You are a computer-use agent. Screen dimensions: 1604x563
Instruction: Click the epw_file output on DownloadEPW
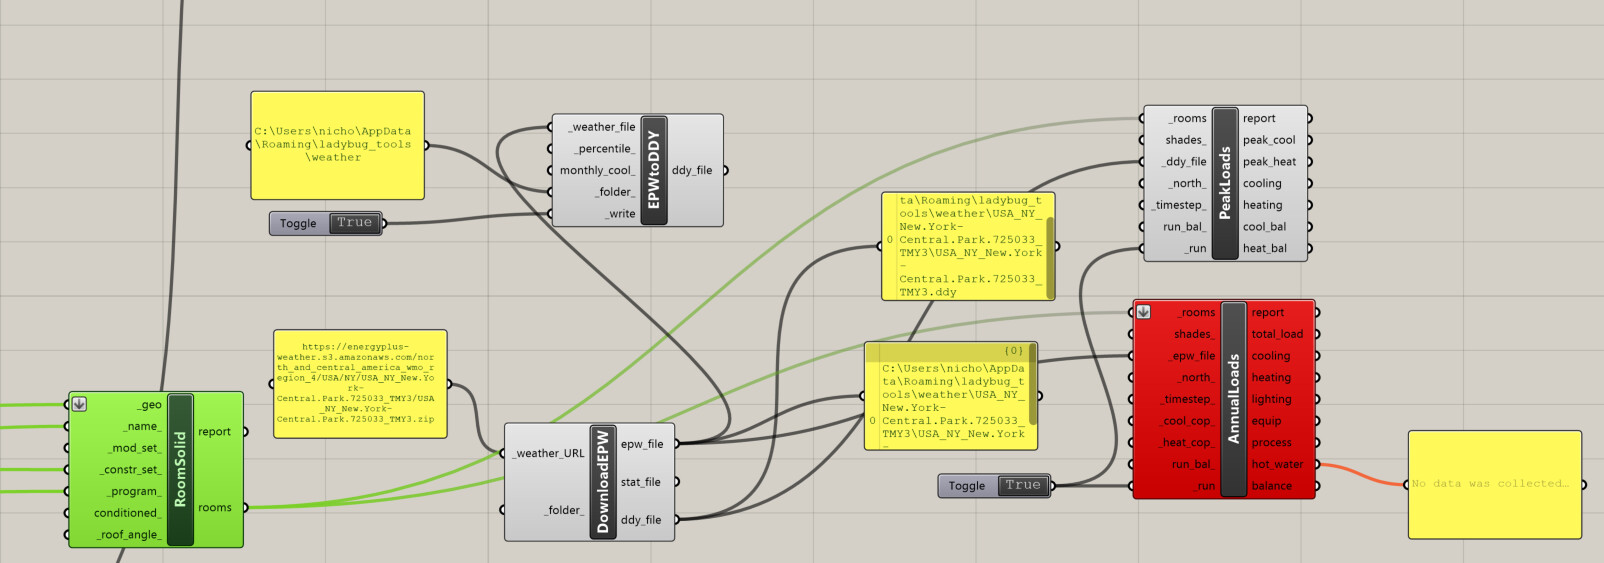[x=642, y=444]
